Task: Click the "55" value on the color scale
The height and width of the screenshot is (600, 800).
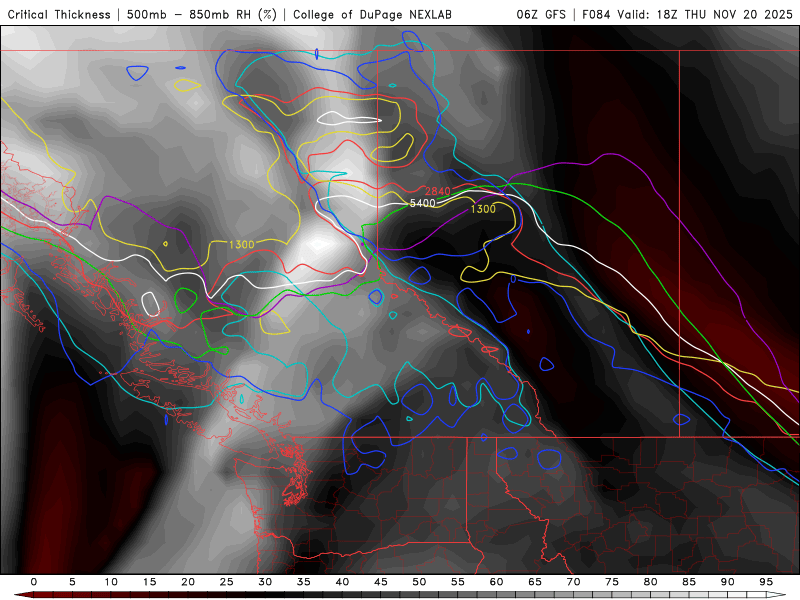Action: coord(458,582)
